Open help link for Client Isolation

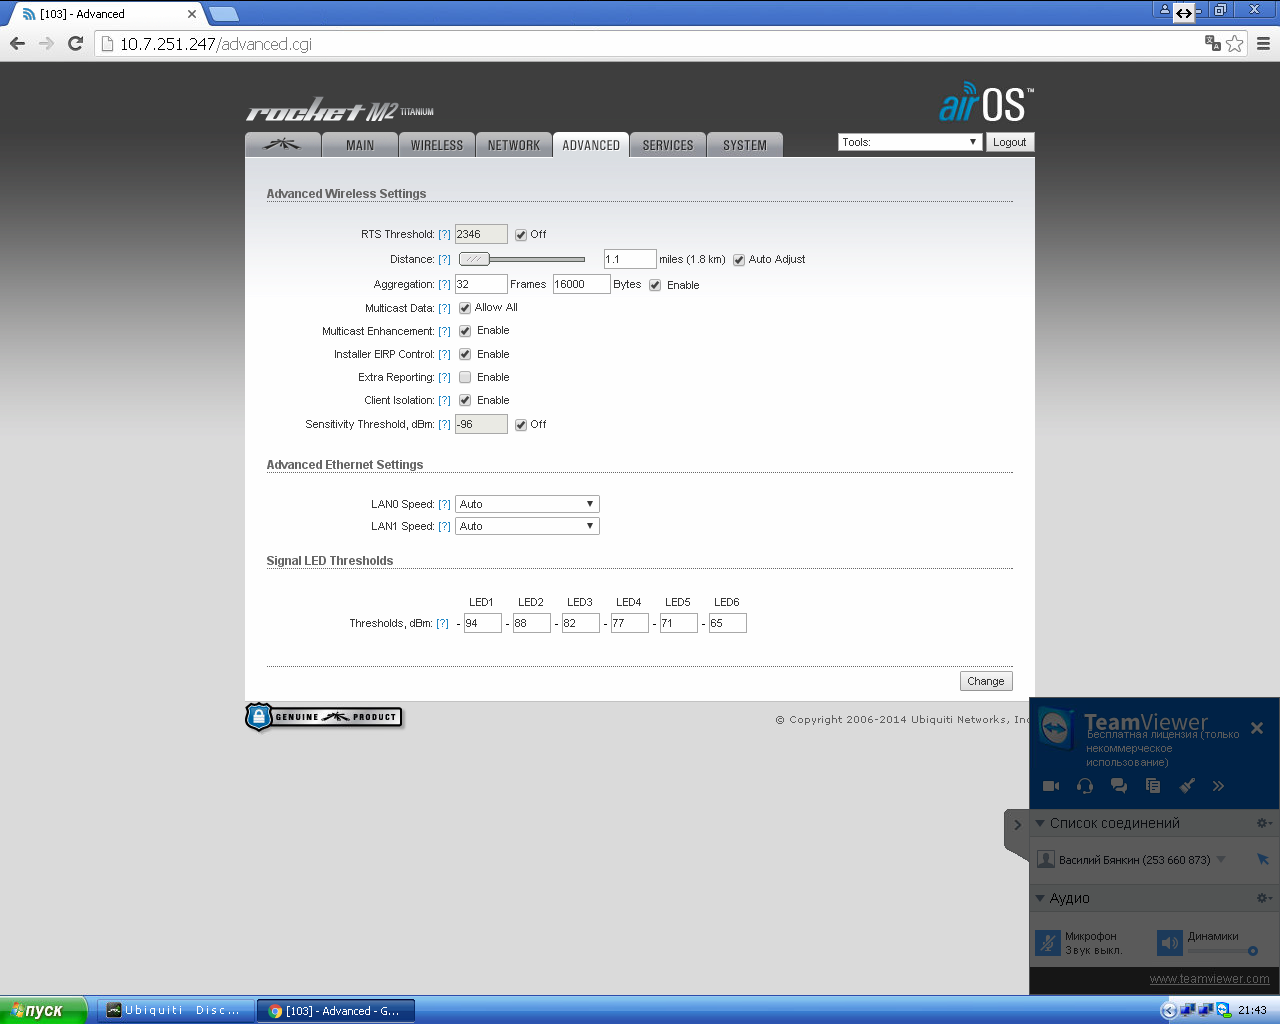click(x=444, y=401)
